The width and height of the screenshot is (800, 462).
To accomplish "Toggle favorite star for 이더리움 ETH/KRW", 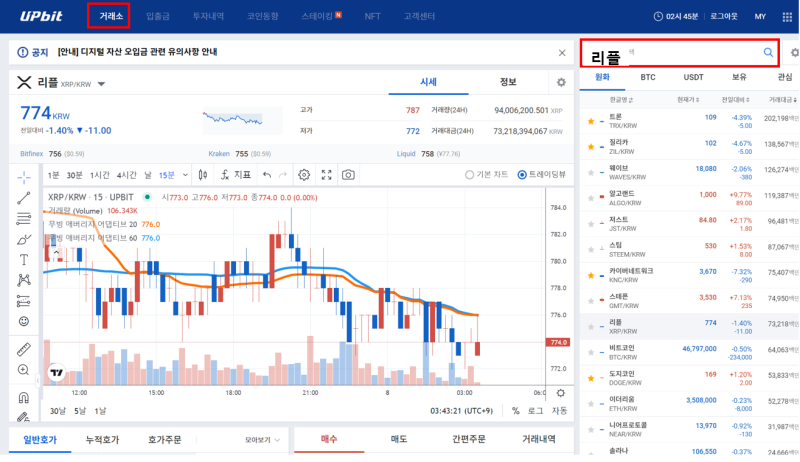I will [591, 404].
